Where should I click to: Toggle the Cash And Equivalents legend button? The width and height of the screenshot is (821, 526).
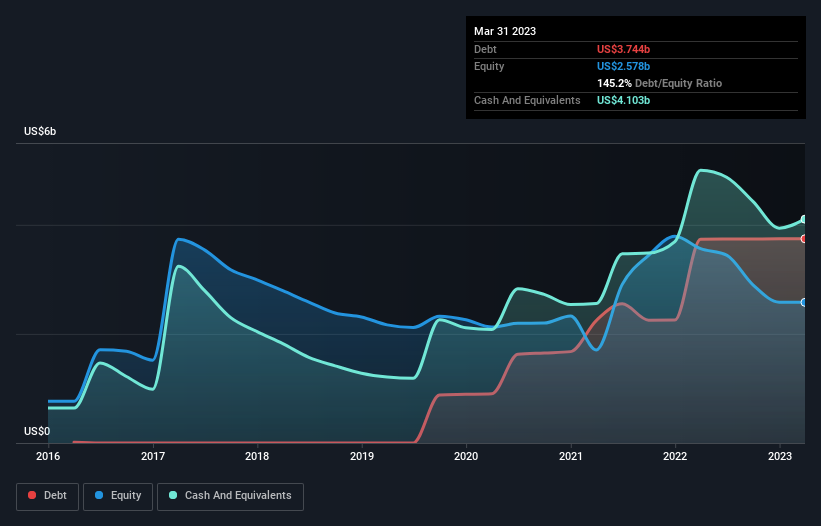click(x=230, y=496)
